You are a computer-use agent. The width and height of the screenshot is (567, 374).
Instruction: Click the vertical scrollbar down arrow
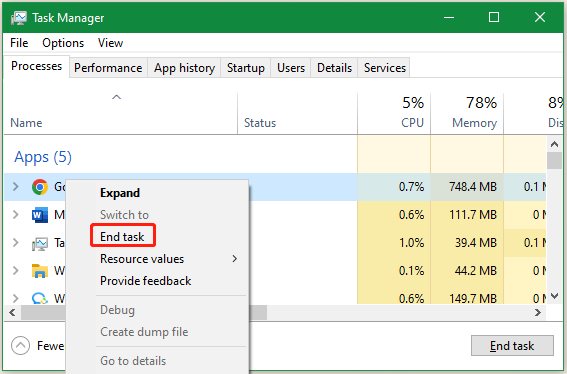[554, 297]
